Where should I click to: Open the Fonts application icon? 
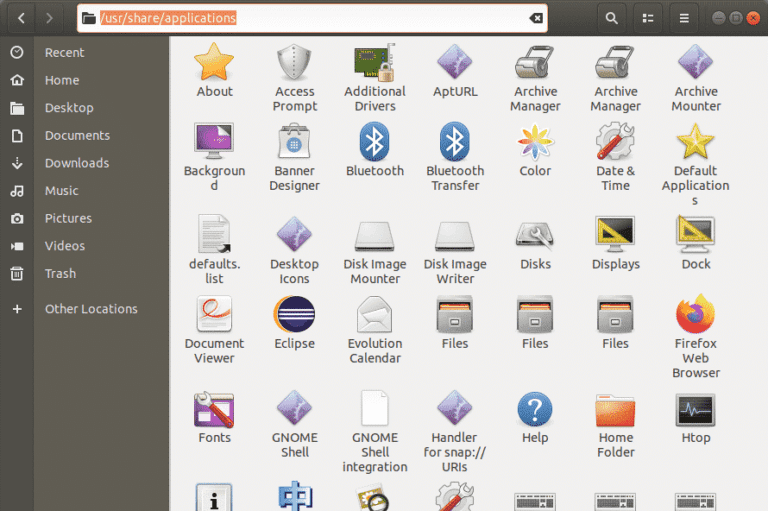[x=214, y=409]
